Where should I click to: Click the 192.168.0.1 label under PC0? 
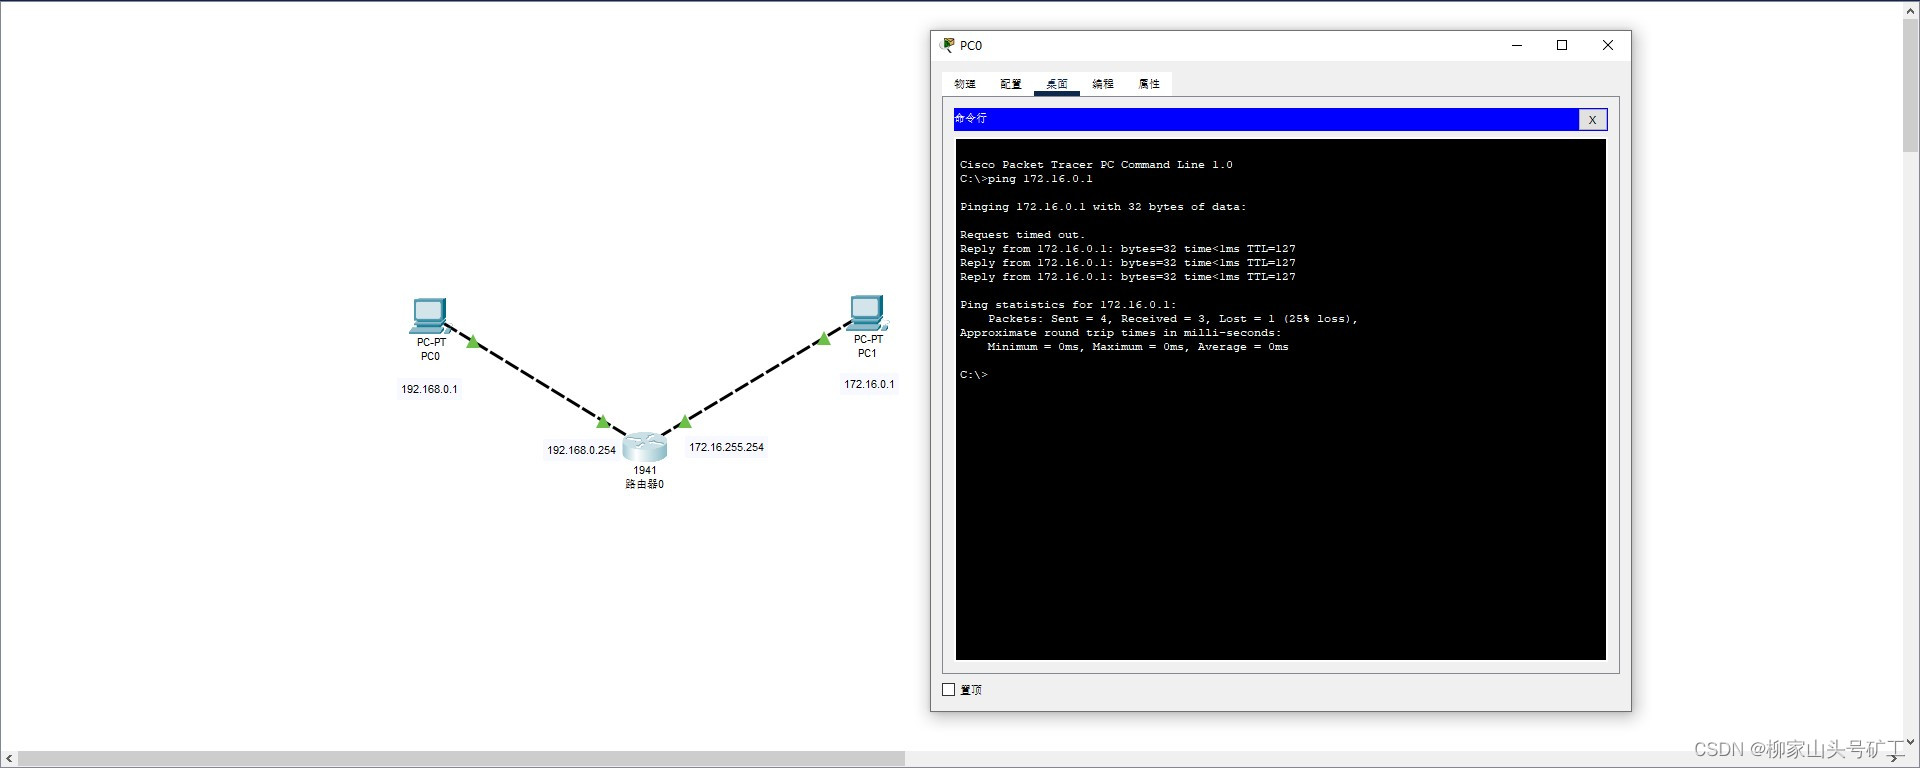[429, 389]
